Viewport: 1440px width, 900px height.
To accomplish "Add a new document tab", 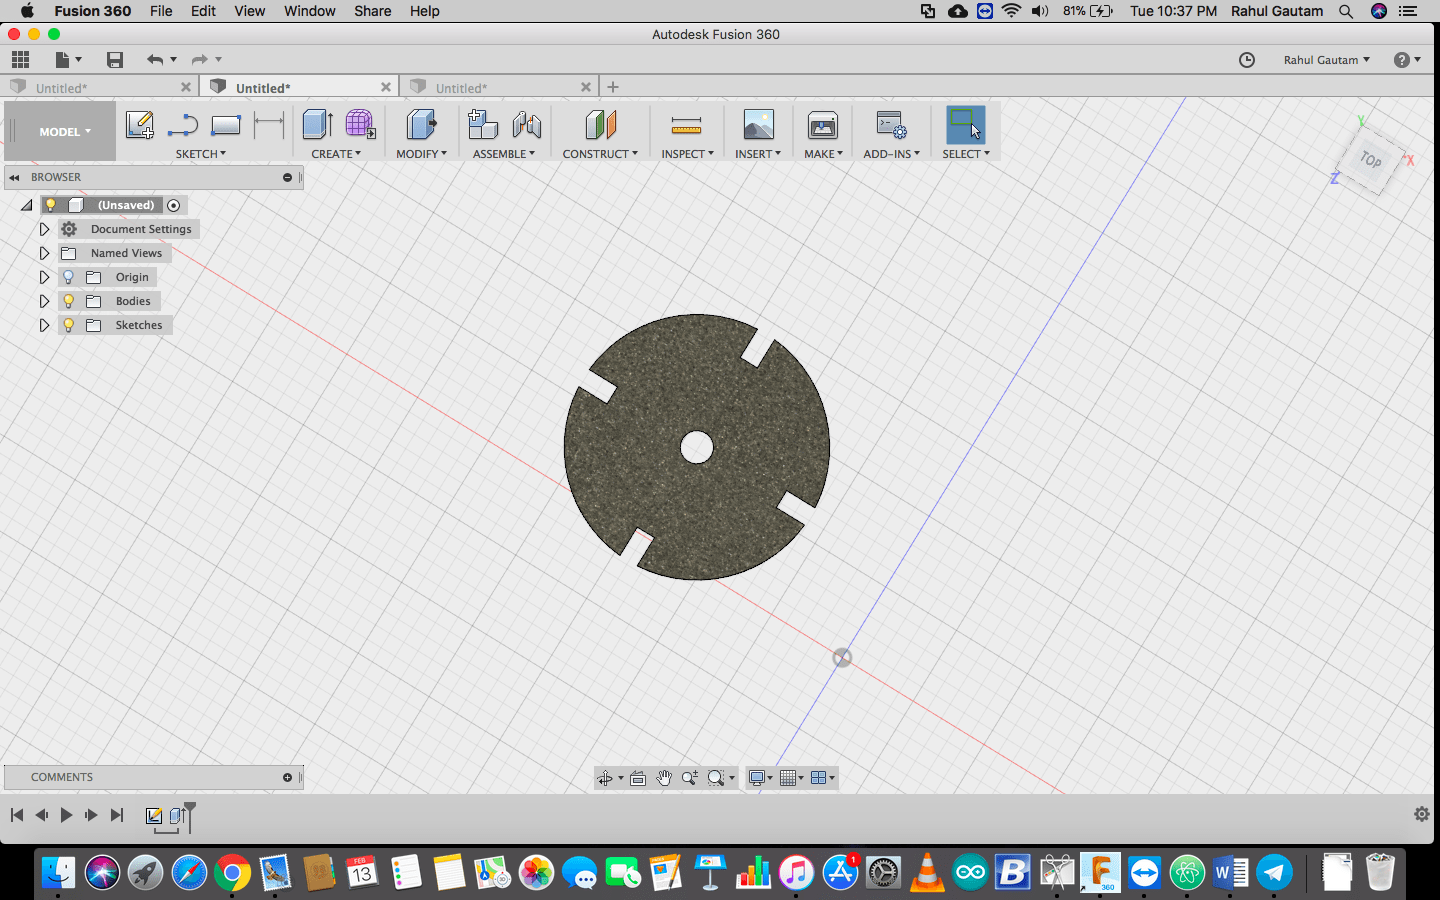I will coord(613,88).
